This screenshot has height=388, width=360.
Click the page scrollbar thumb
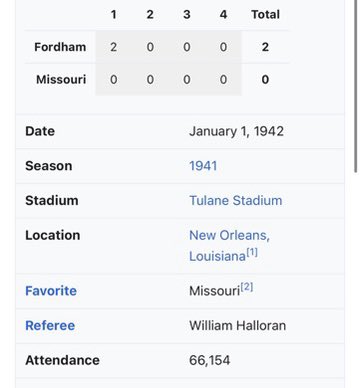(356, 86)
